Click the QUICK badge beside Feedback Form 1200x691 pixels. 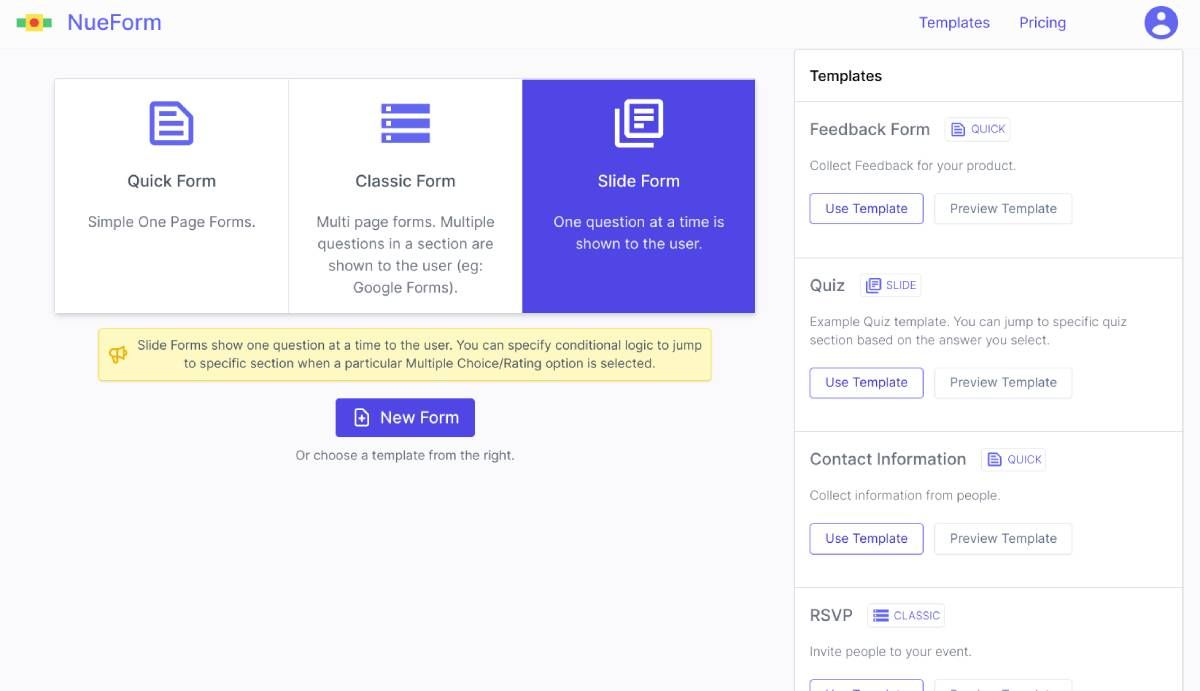(978, 129)
